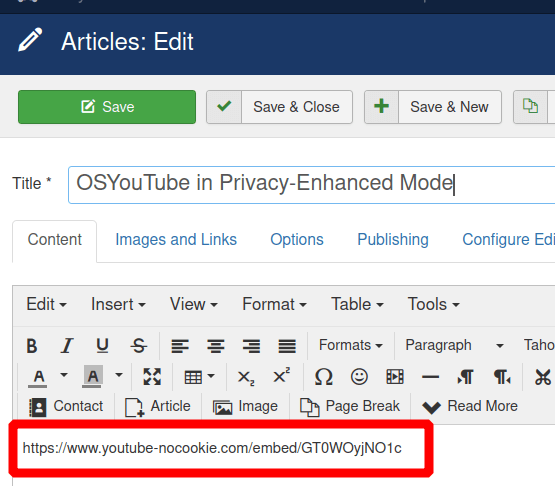Viewport: 555px width, 486px height.
Task: Open the Paragraph block format dropdown
Action: (x=454, y=345)
